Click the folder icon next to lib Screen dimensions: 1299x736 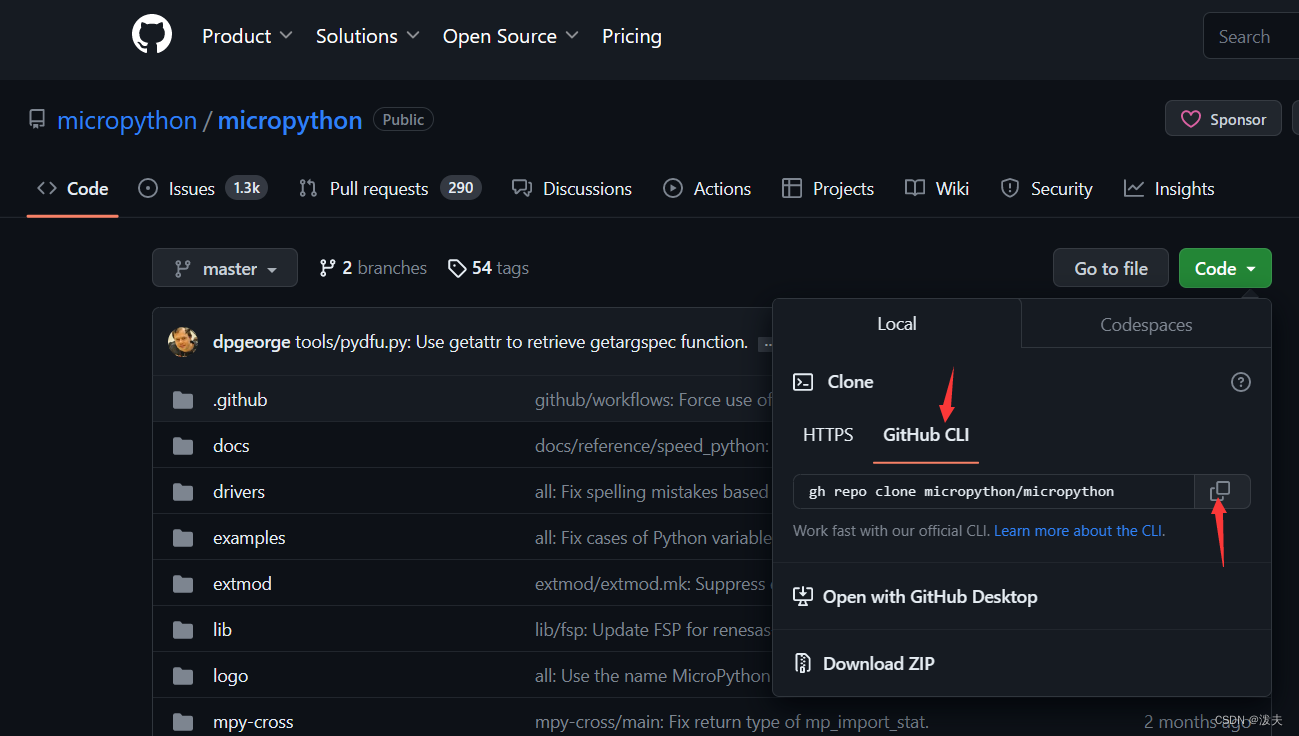tap(183, 630)
